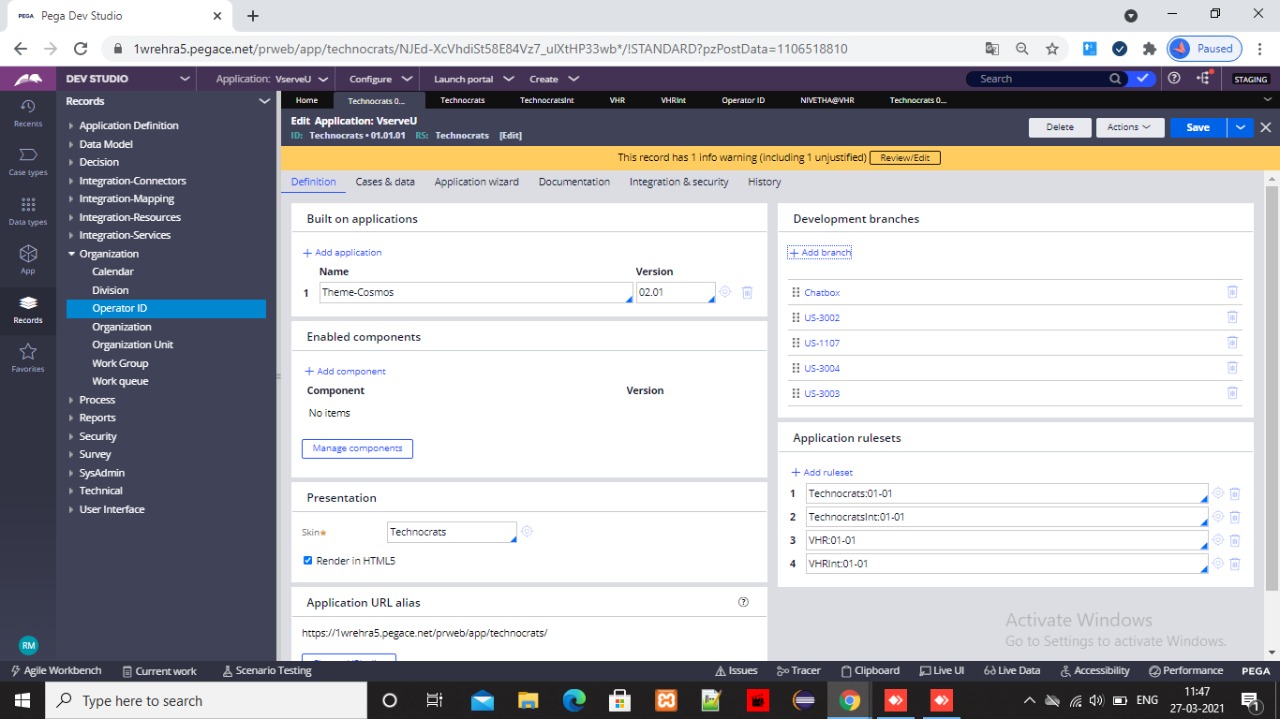The width and height of the screenshot is (1280, 719).
Task: Toggle Render in HTML5 checkbox
Action: coord(308,561)
